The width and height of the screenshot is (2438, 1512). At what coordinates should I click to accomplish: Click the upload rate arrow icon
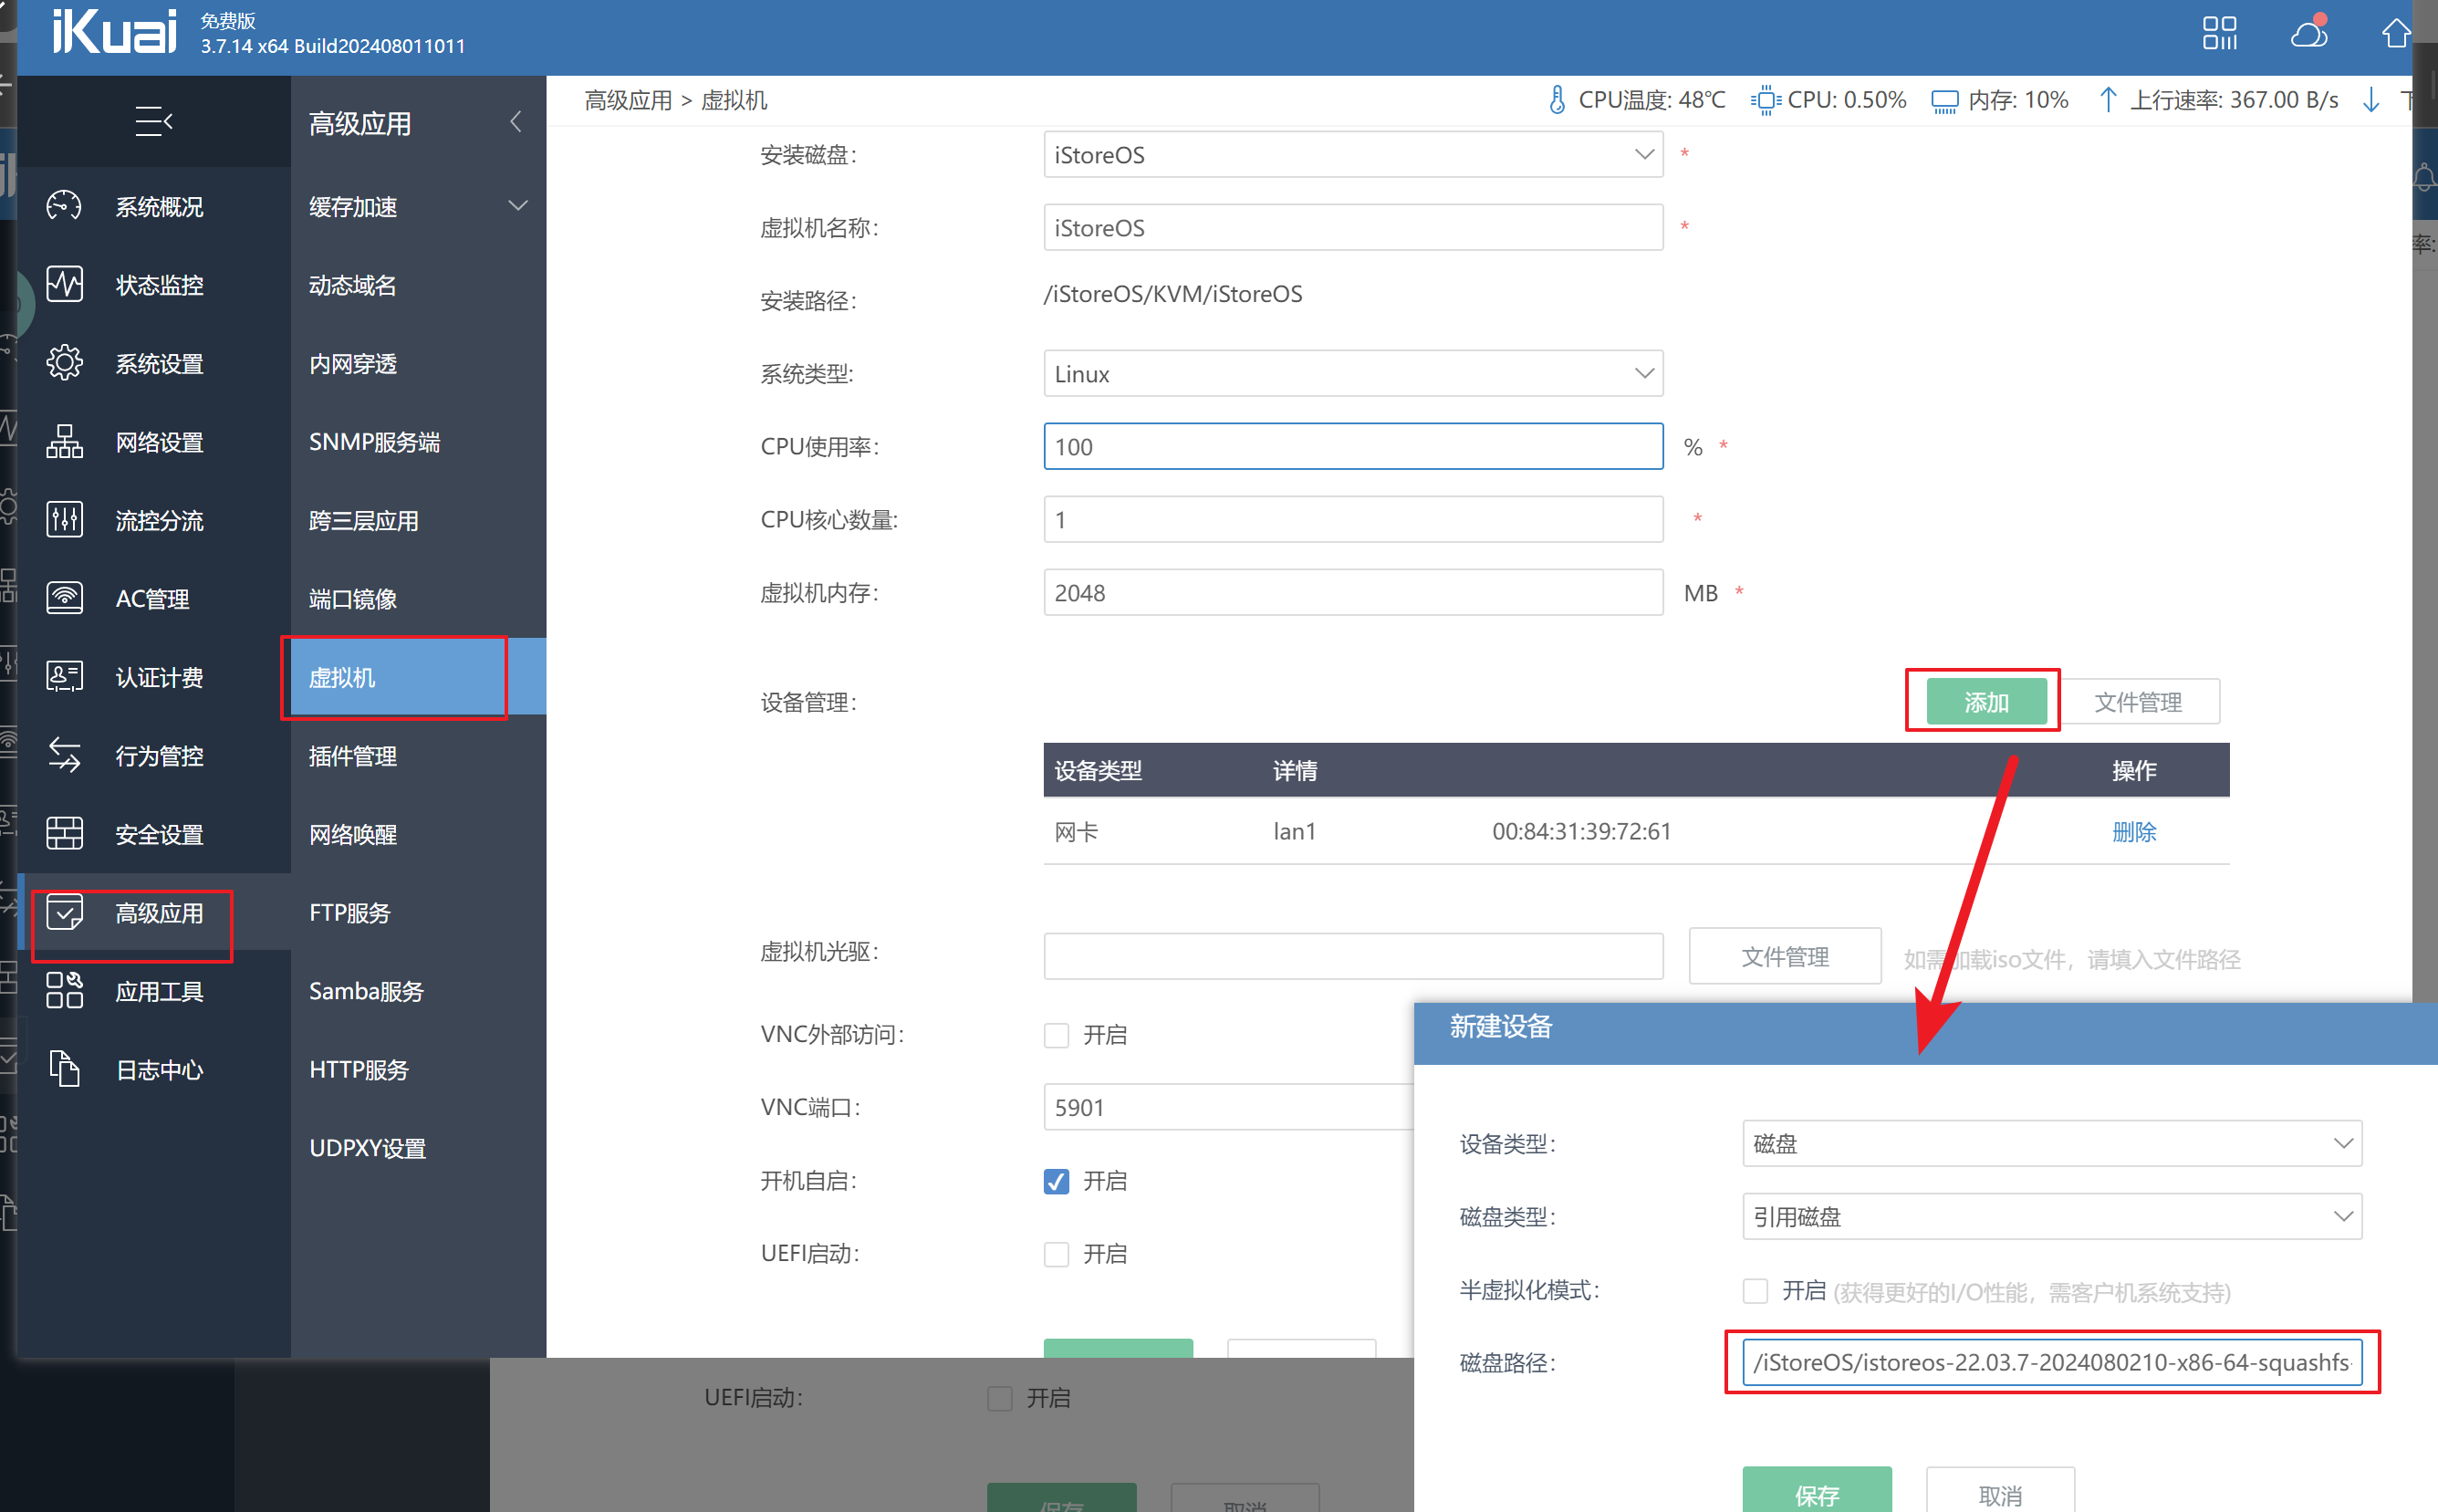[x=2107, y=100]
